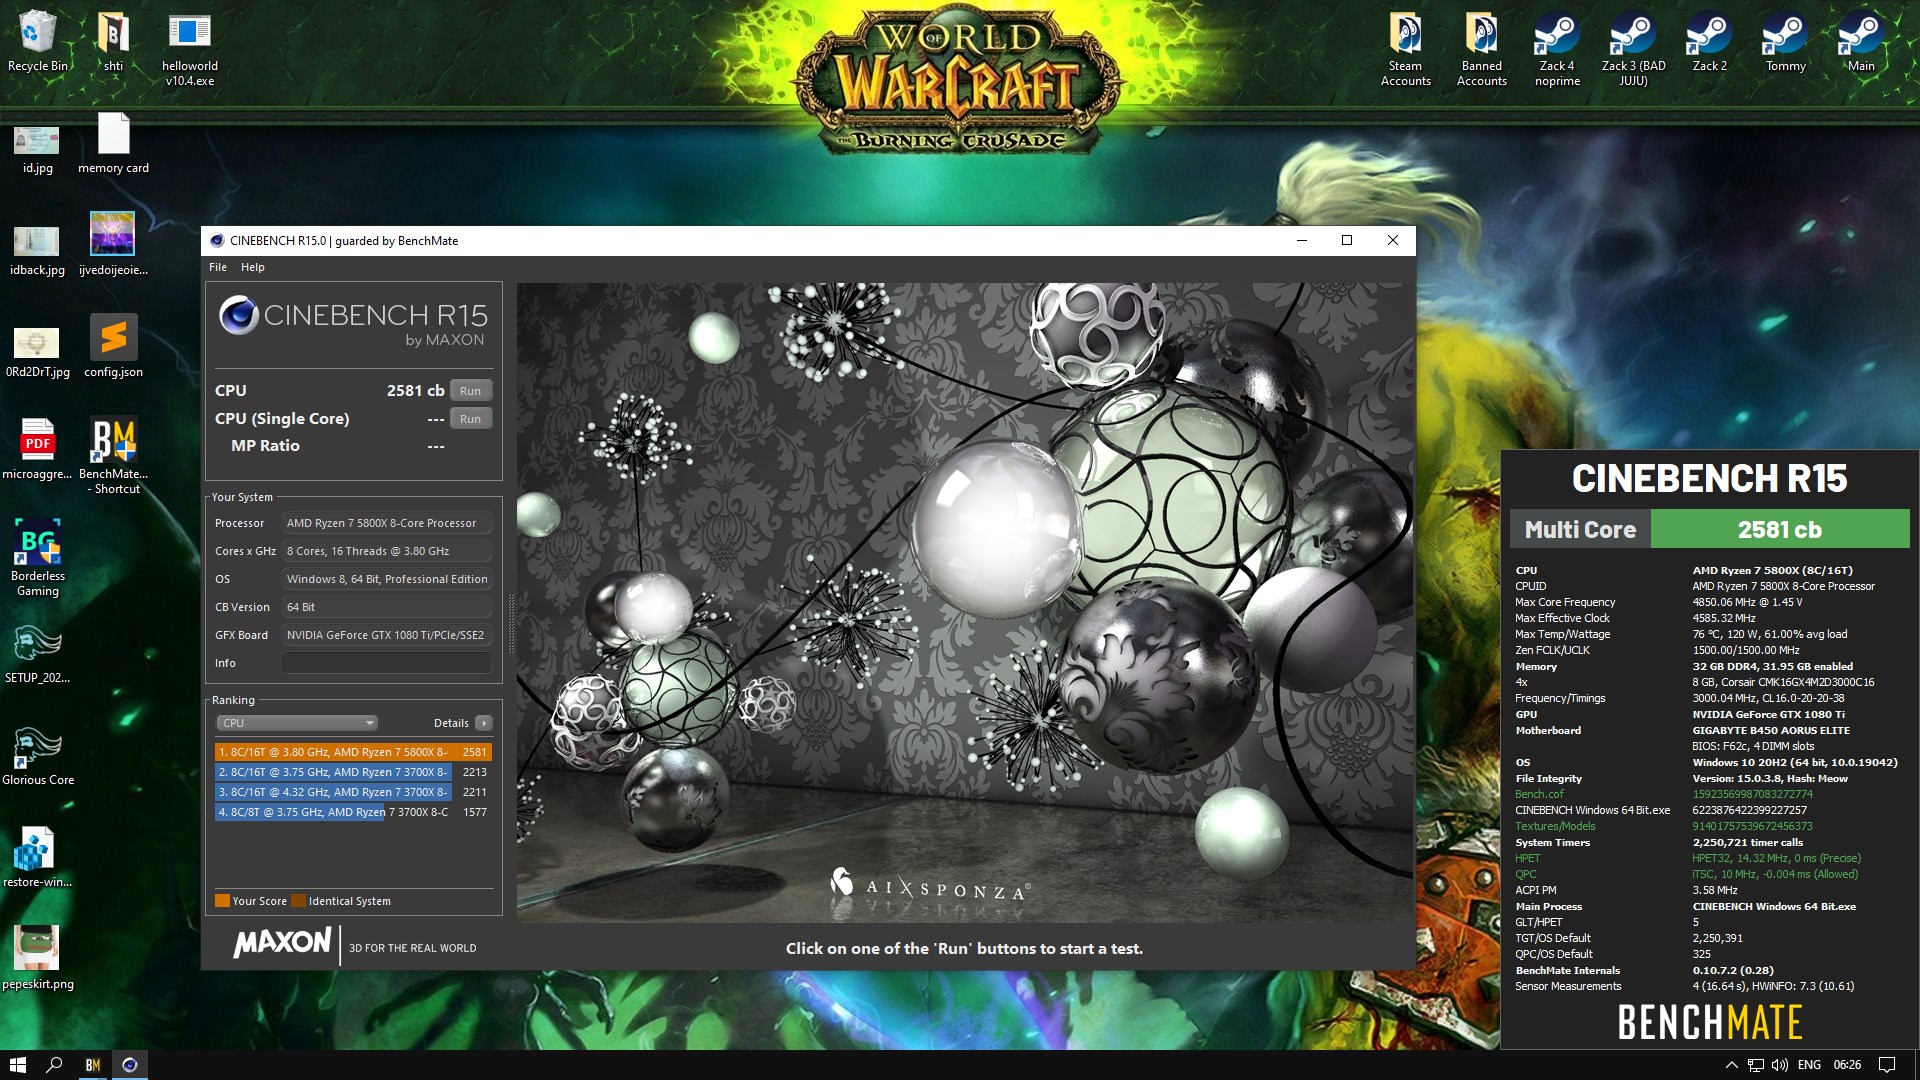Open Banned Accounts desktop shortcut
Viewport: 1920px width, 1080px height.
[x=1481, y=49]
